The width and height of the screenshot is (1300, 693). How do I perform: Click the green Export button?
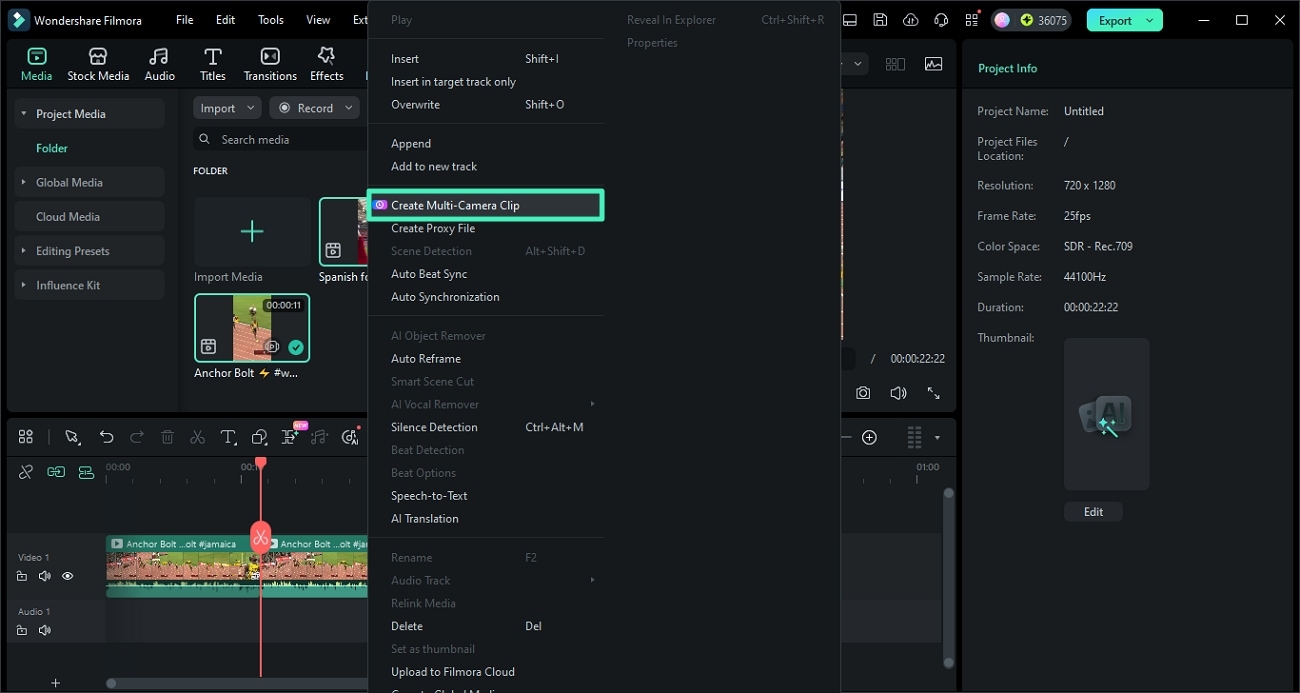point(1113,19)
